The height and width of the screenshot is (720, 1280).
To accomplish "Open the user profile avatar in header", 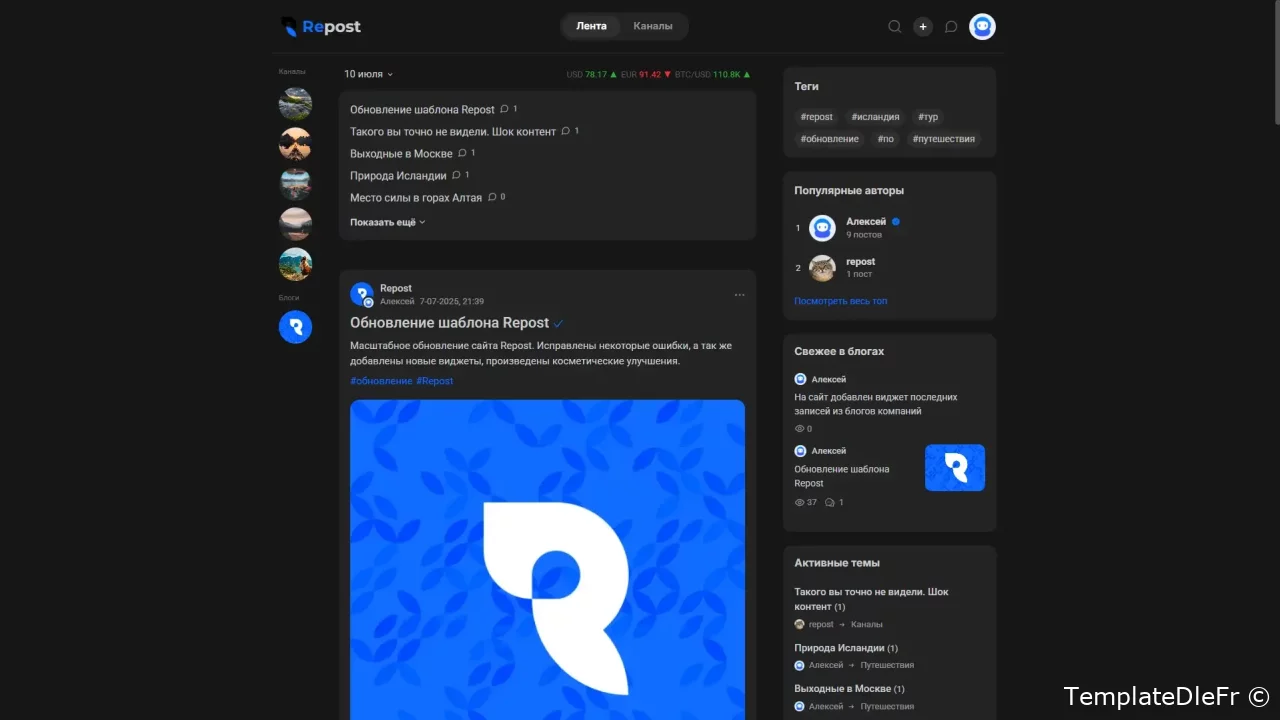I will pos(982,27).
